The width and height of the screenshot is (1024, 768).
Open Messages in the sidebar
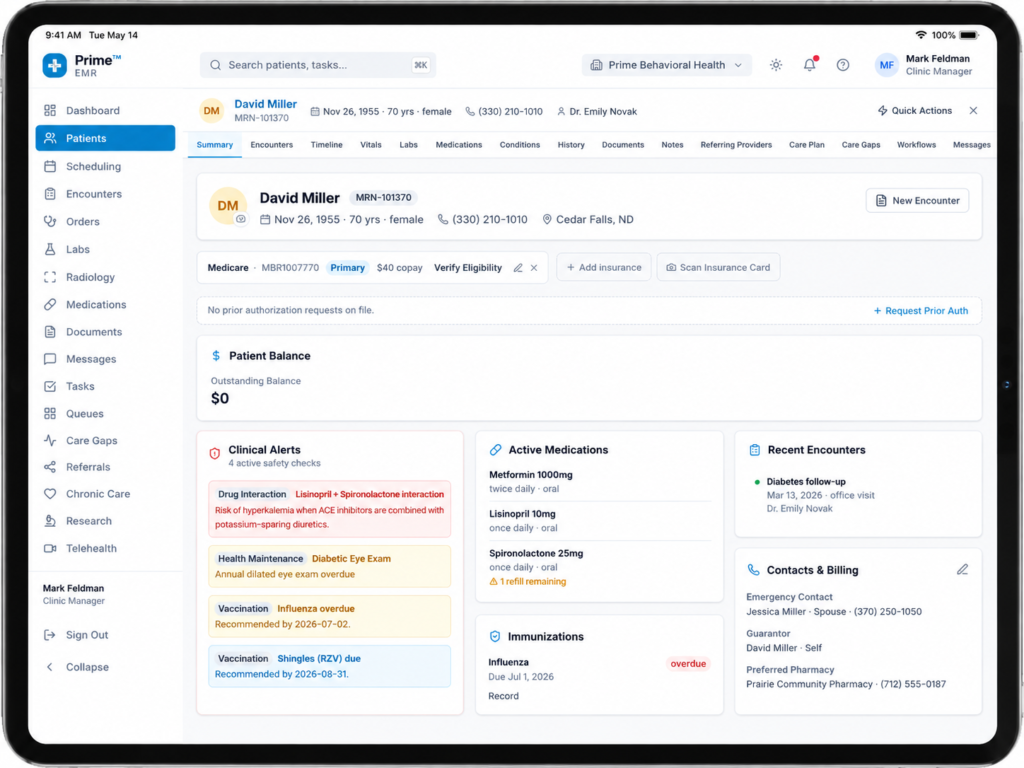tap(105, 359)
